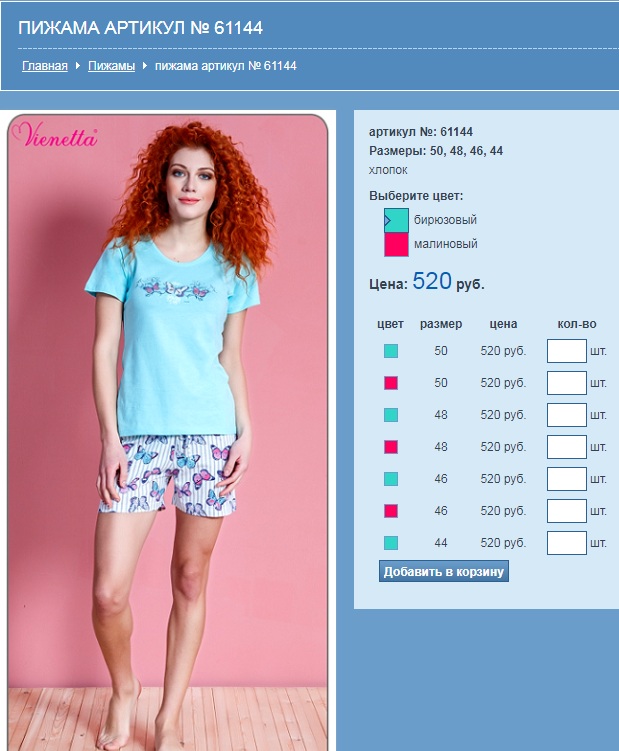
Task: Click the Vienetta brand logo on photo
Action: pyautogui.click(x=55, y=135)
